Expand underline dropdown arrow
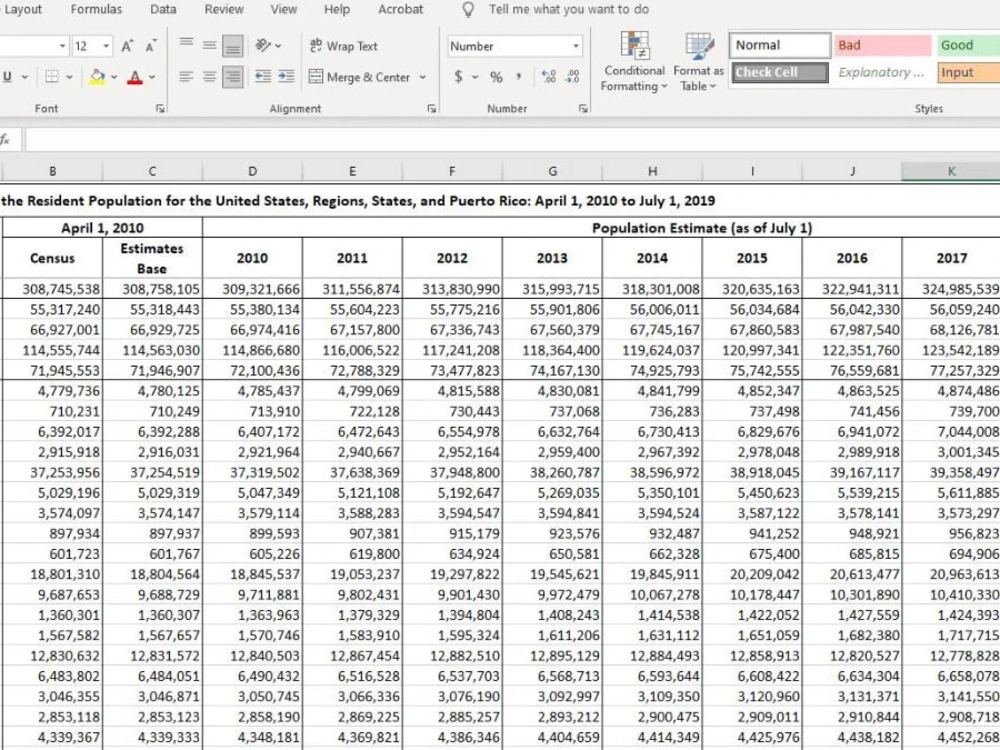The image size is (1000, 750). pos(24,77)
